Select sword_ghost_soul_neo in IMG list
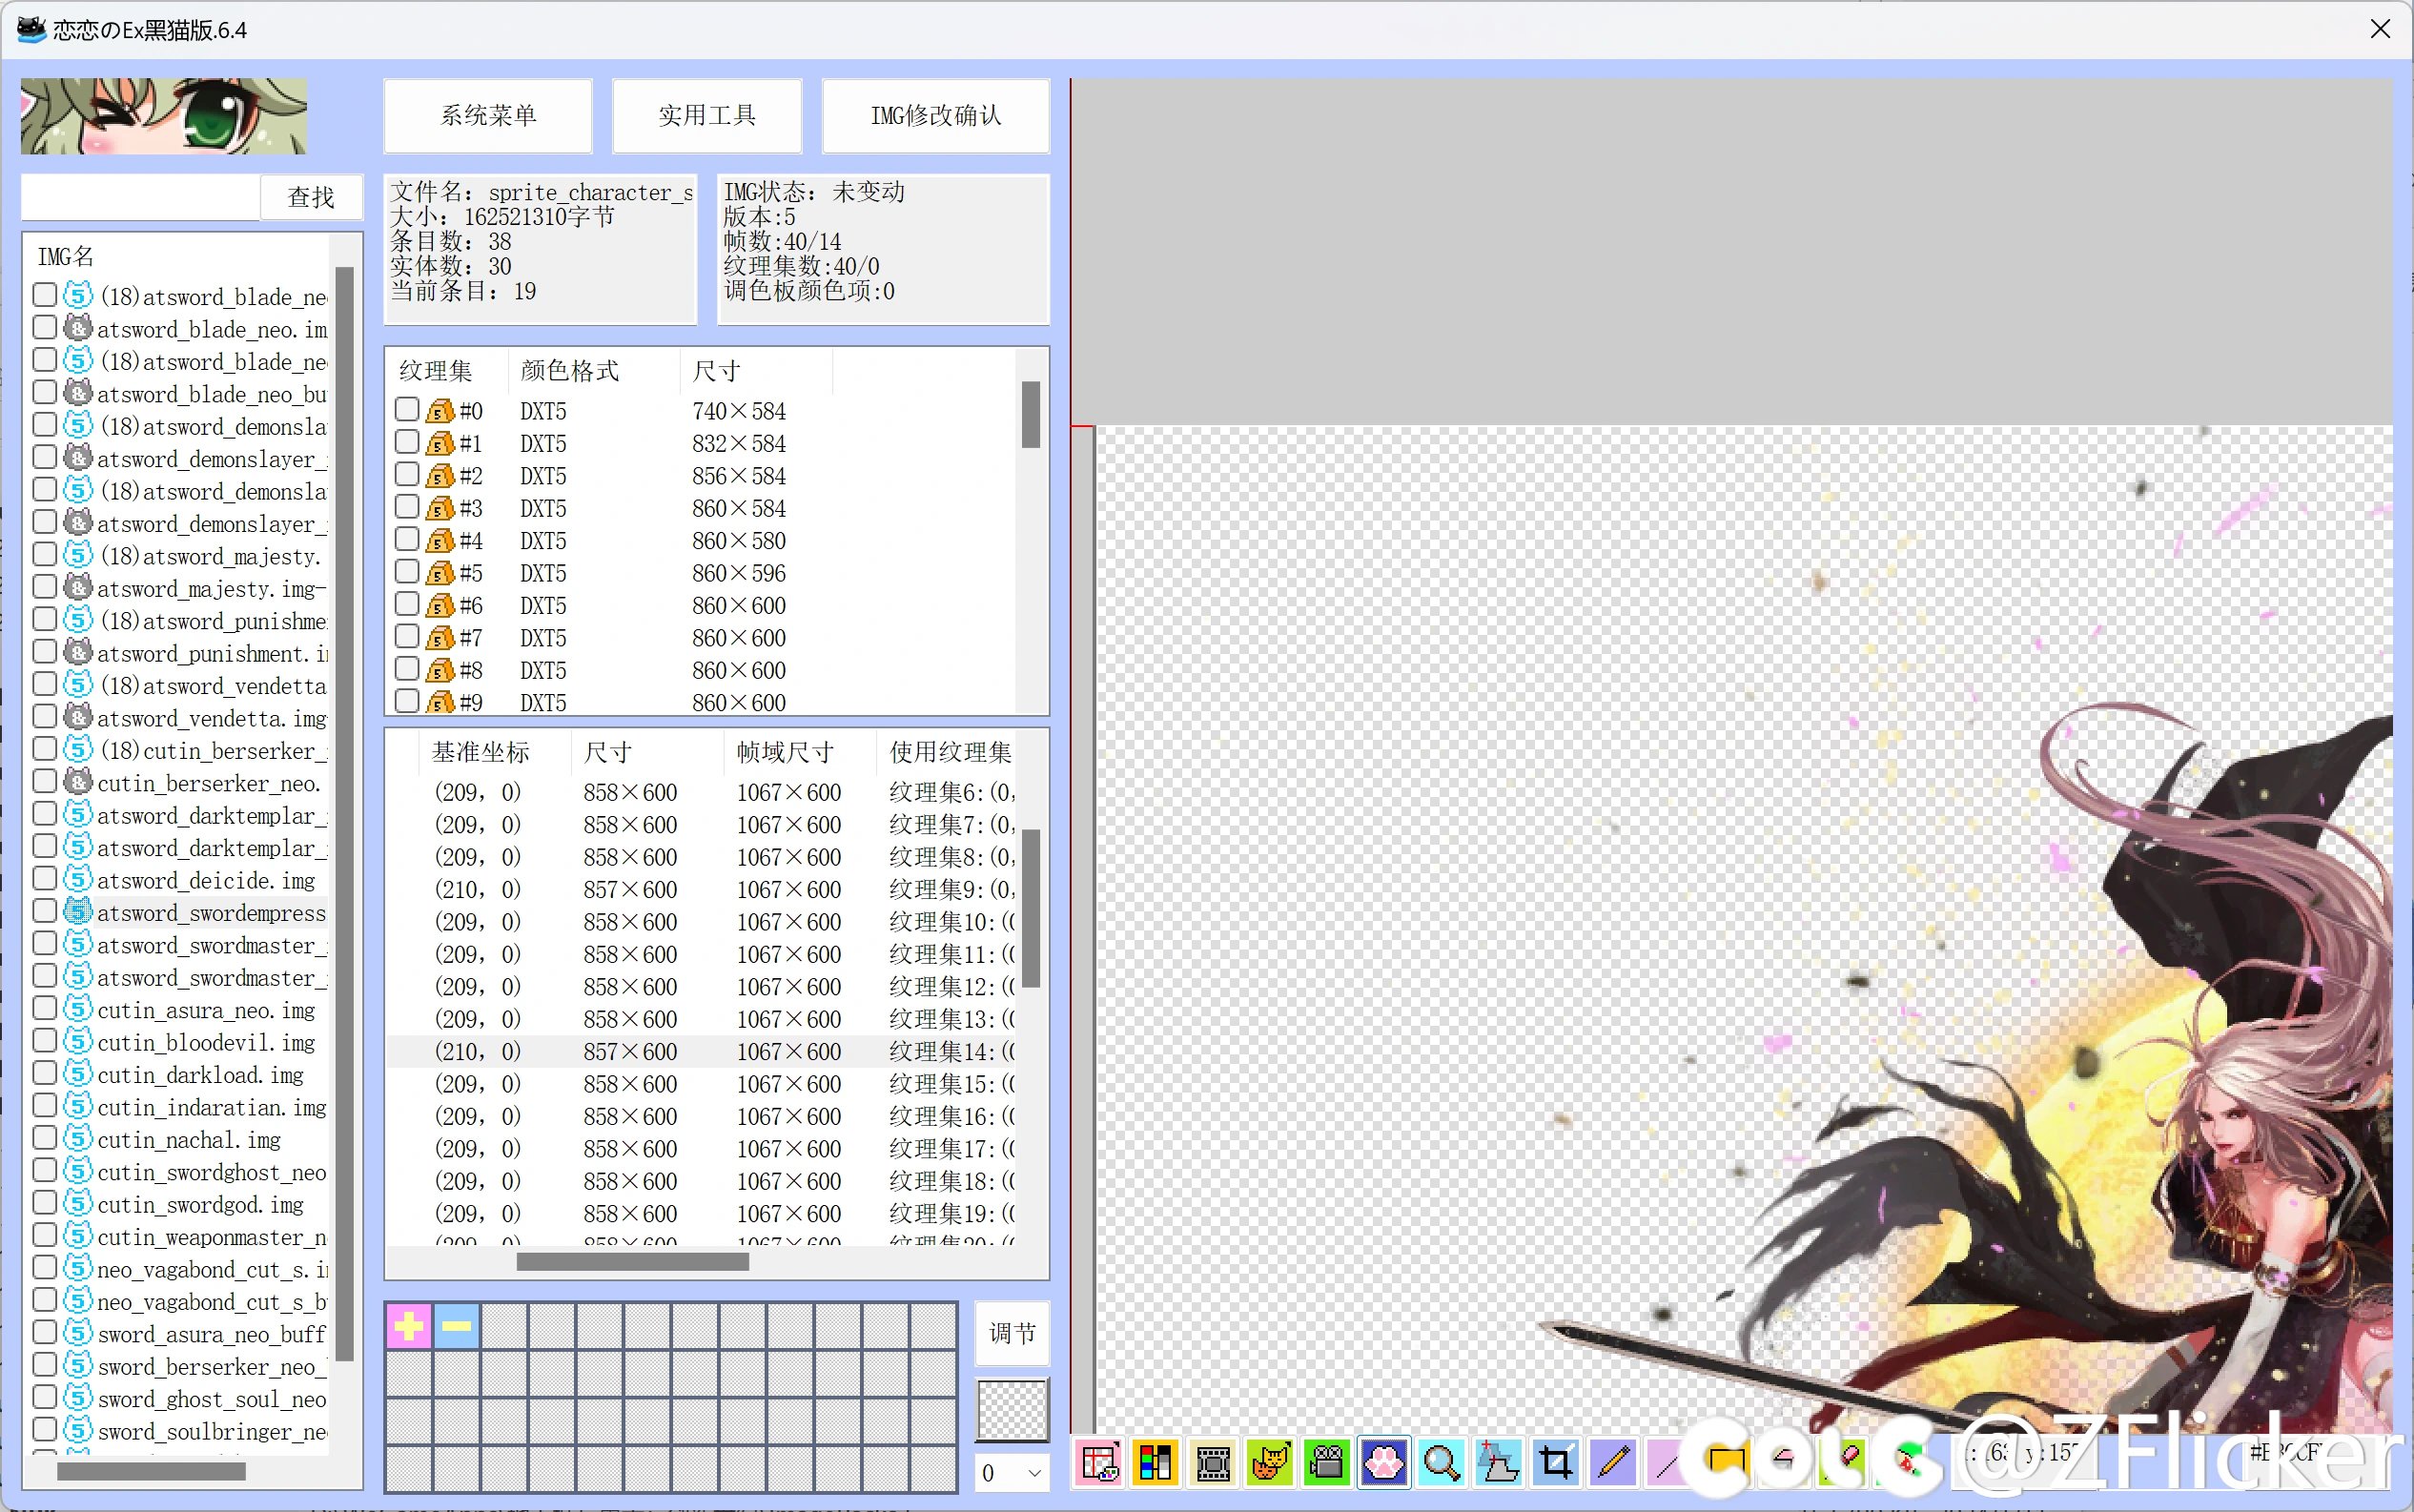The width and height of the screenshot is (2414, 1512). 212,1399
